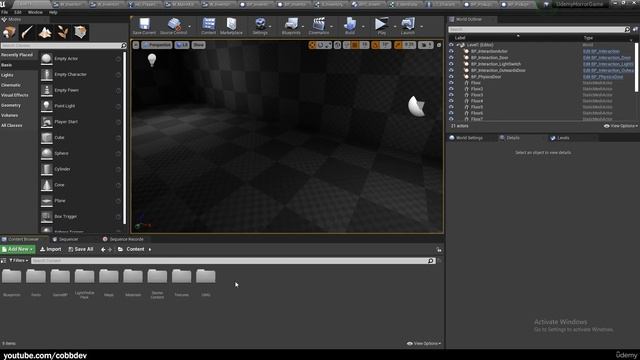Click the Save All button
The width and height of the screenshot is (640, 360).
[81, 249]
